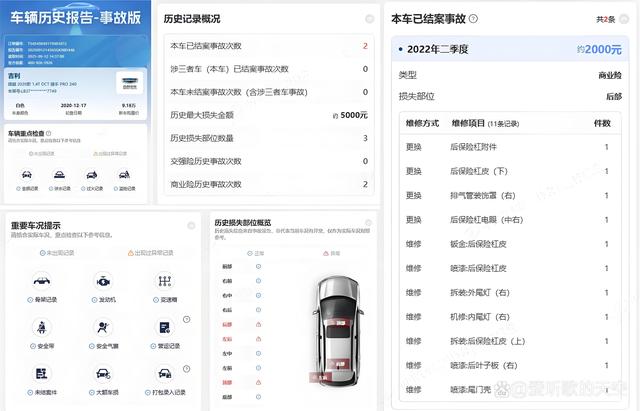The width and height of the screenshot is (640, 411).
Task: Click the blue status icon in 左中 row
Action: [258, 353]
